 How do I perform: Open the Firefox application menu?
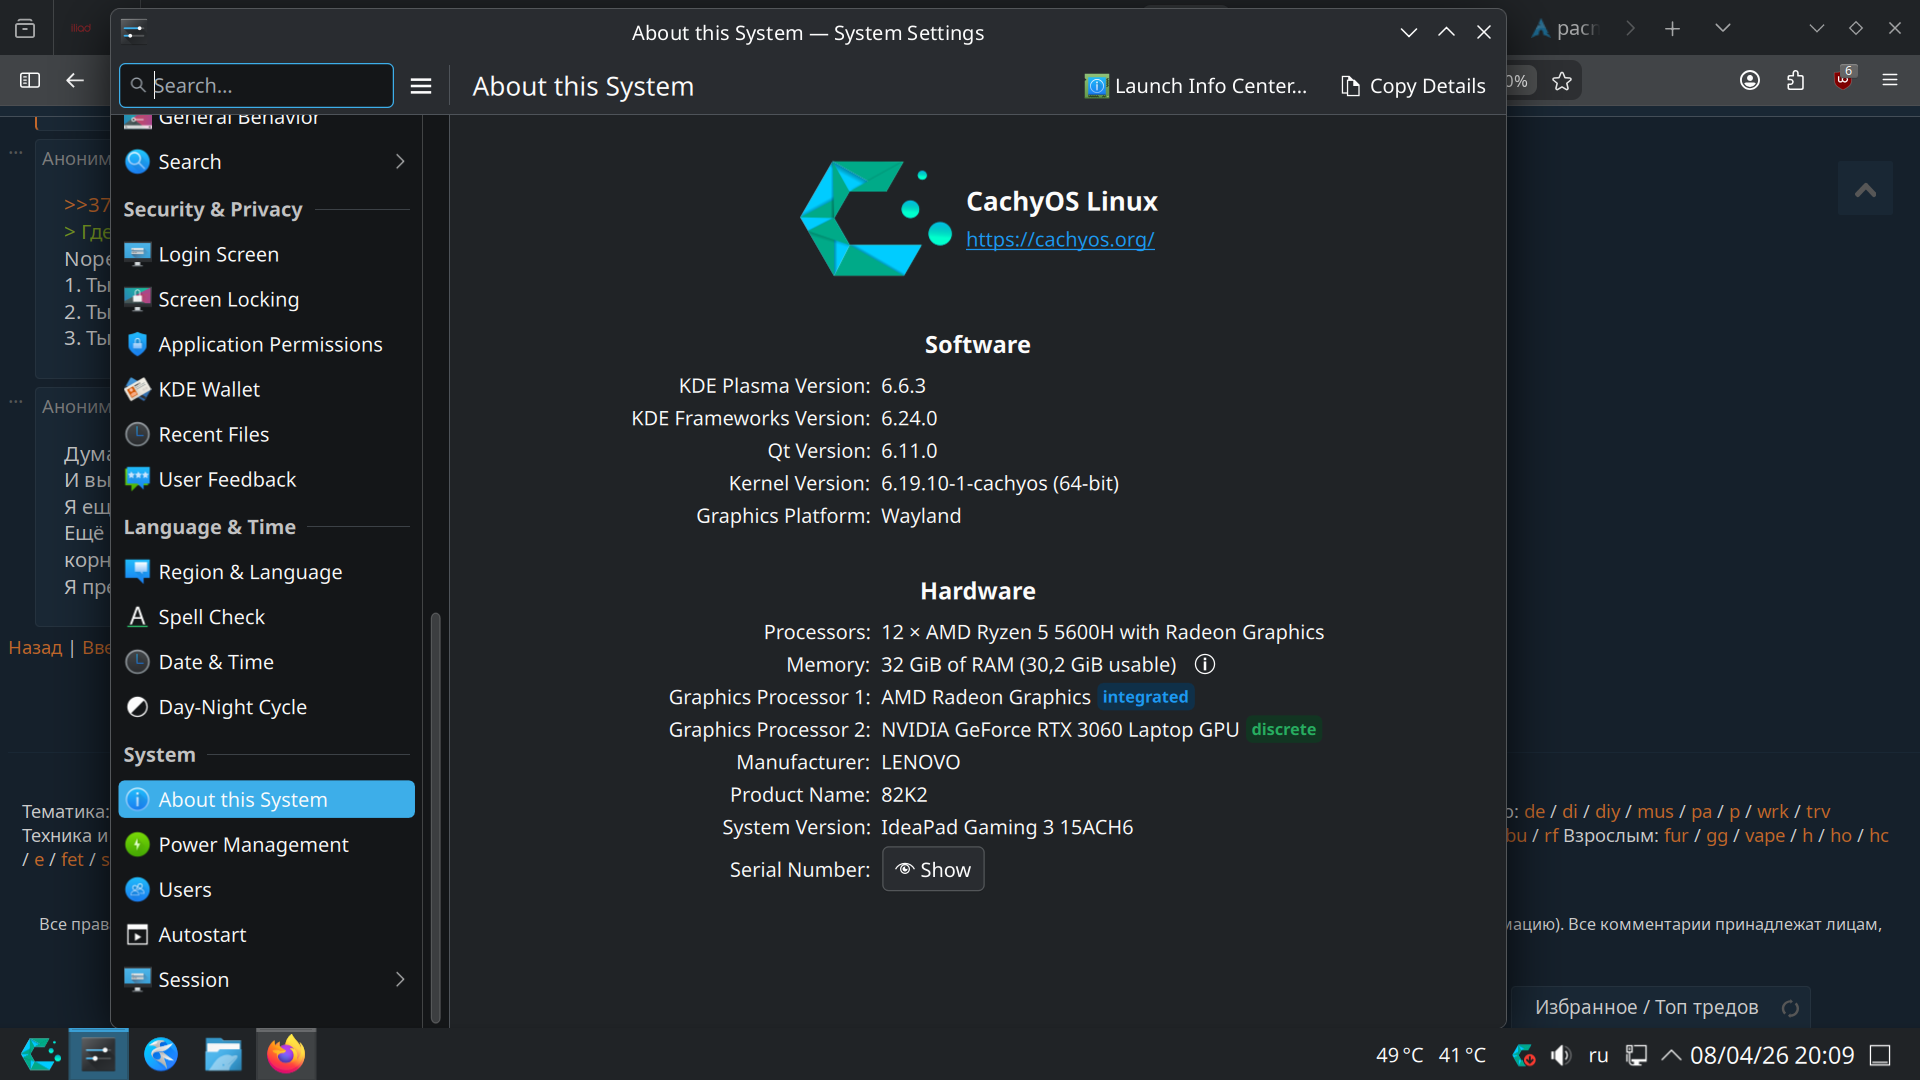tap(1890, 81)
